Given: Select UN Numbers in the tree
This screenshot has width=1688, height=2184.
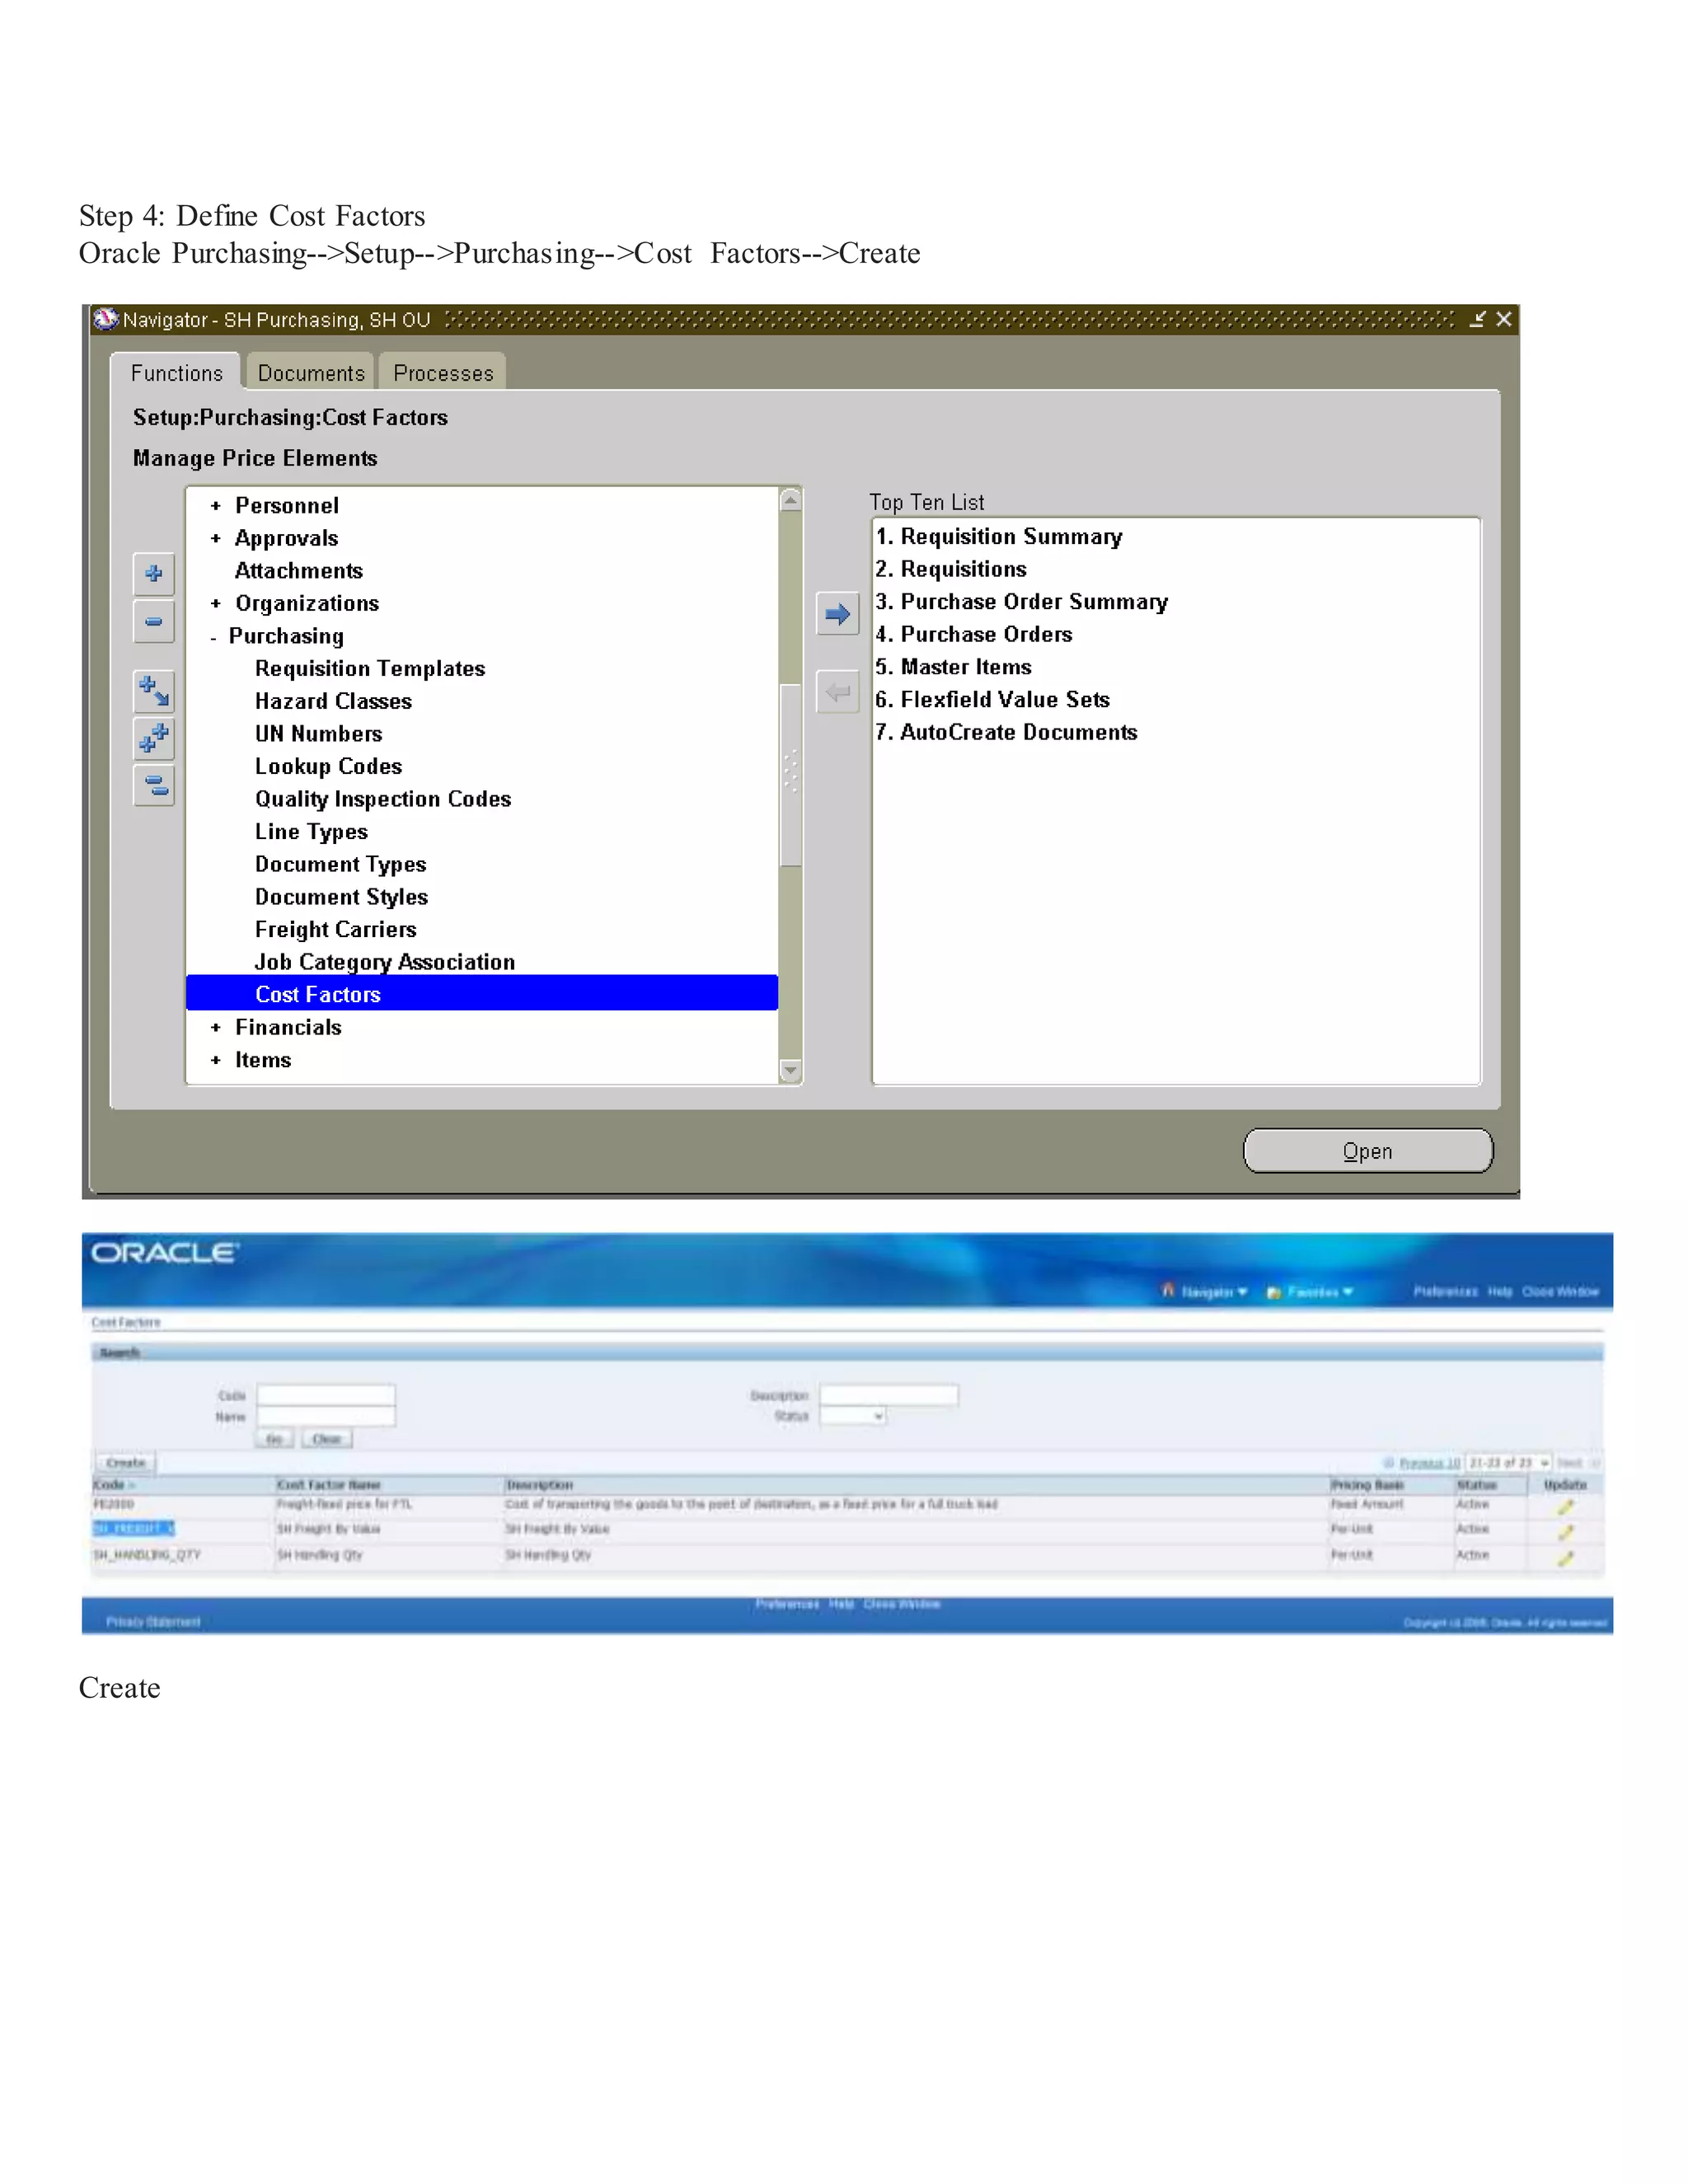Looking at the screenshot, I should (318, 734).
